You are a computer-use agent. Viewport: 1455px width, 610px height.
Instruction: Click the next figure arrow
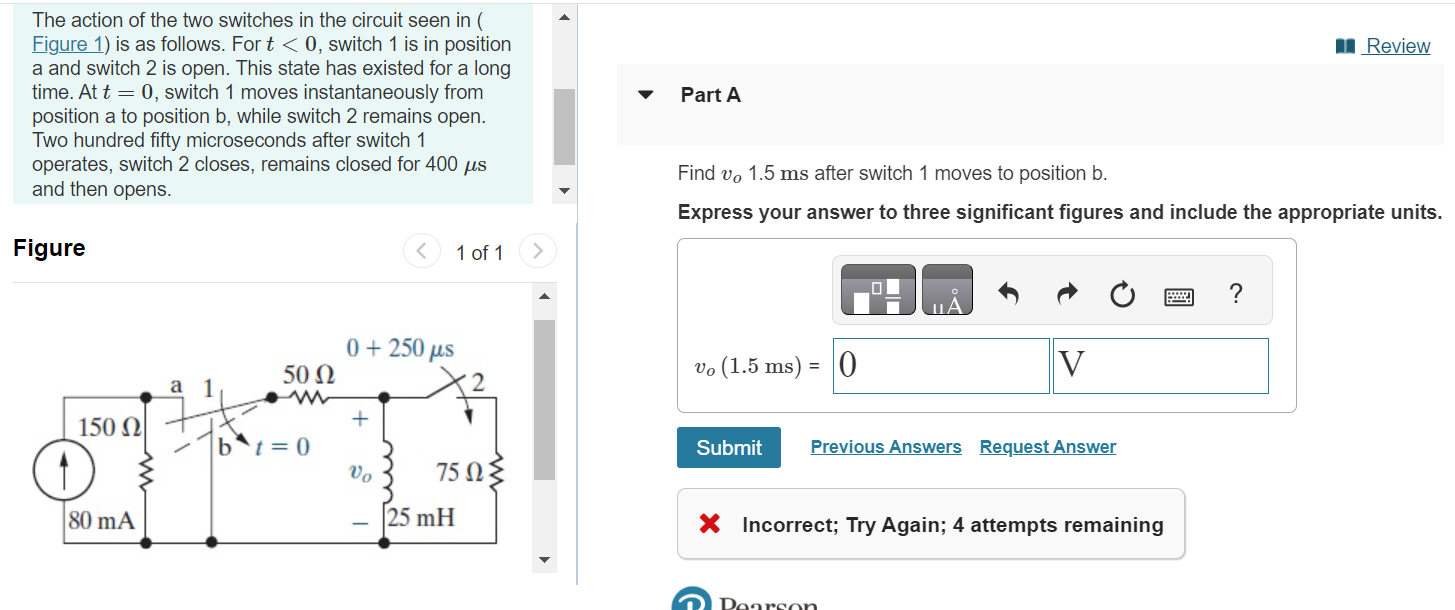point(537,251)
